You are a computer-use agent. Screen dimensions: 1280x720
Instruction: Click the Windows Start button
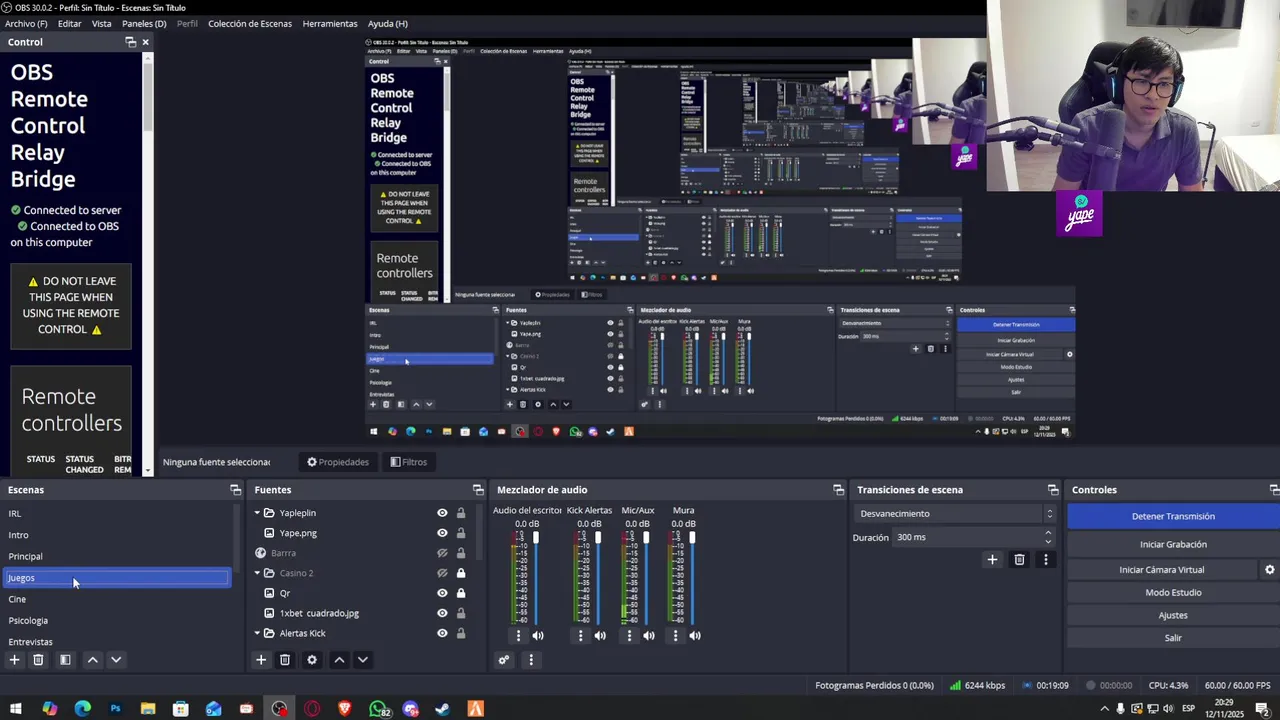point(15,709)
